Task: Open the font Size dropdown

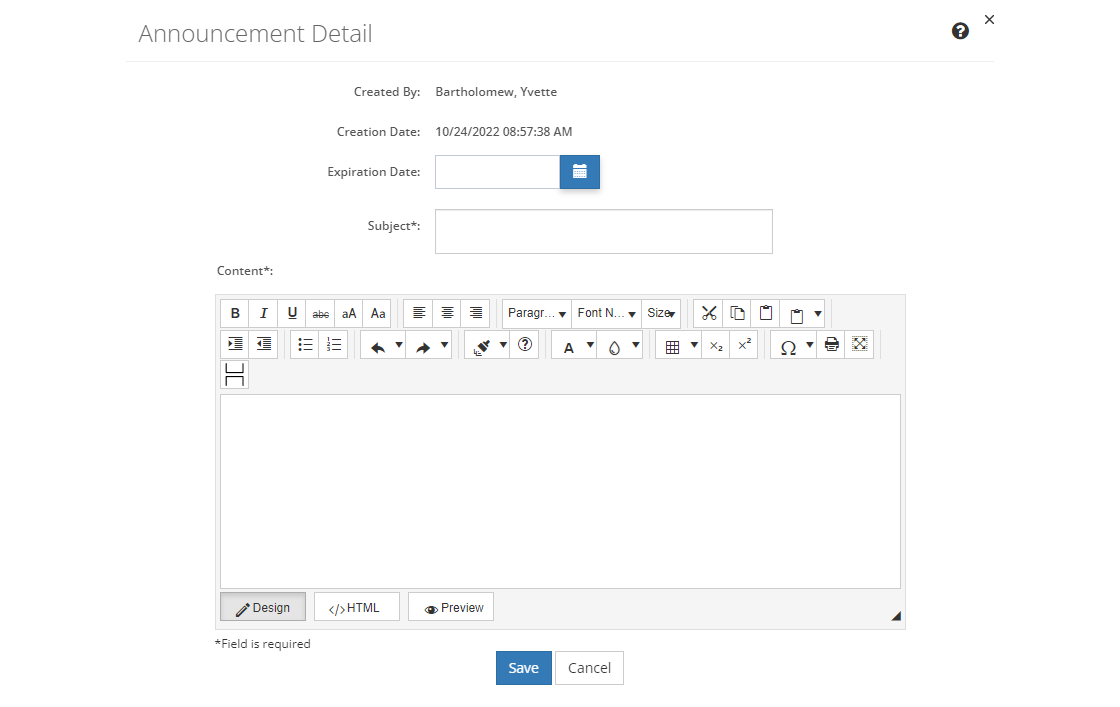Action: tap(661, 313)
